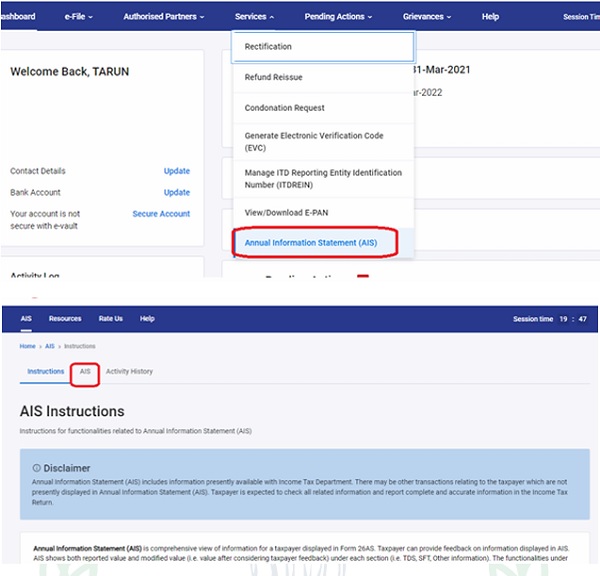Screen dimensions: 600x576
Task: Select Manage ITD Reporting Entity Identification Number
Action: [x=323, y=179]
